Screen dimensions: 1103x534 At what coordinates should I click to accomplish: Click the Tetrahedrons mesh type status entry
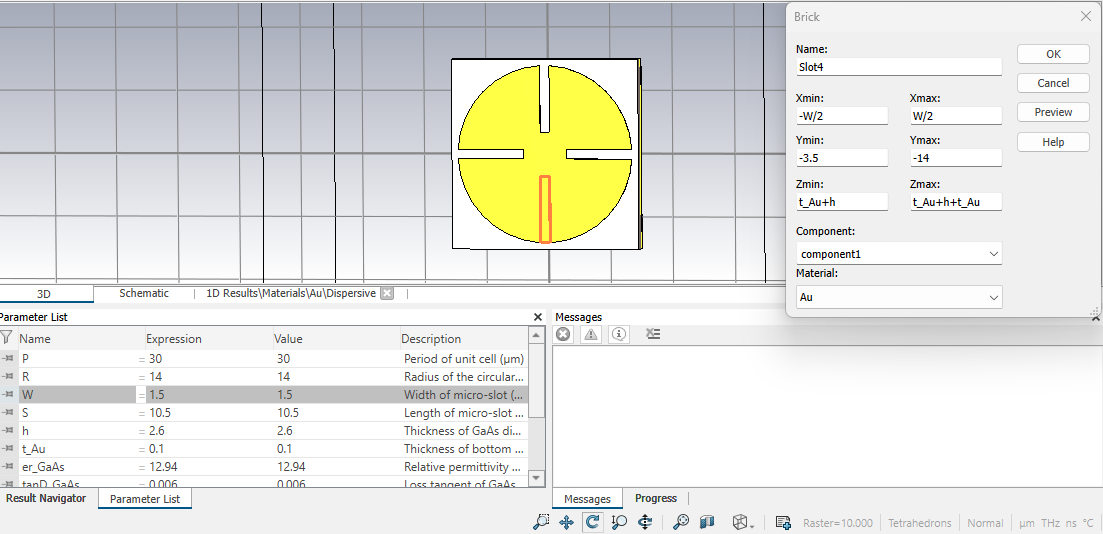tap(919, 523)
